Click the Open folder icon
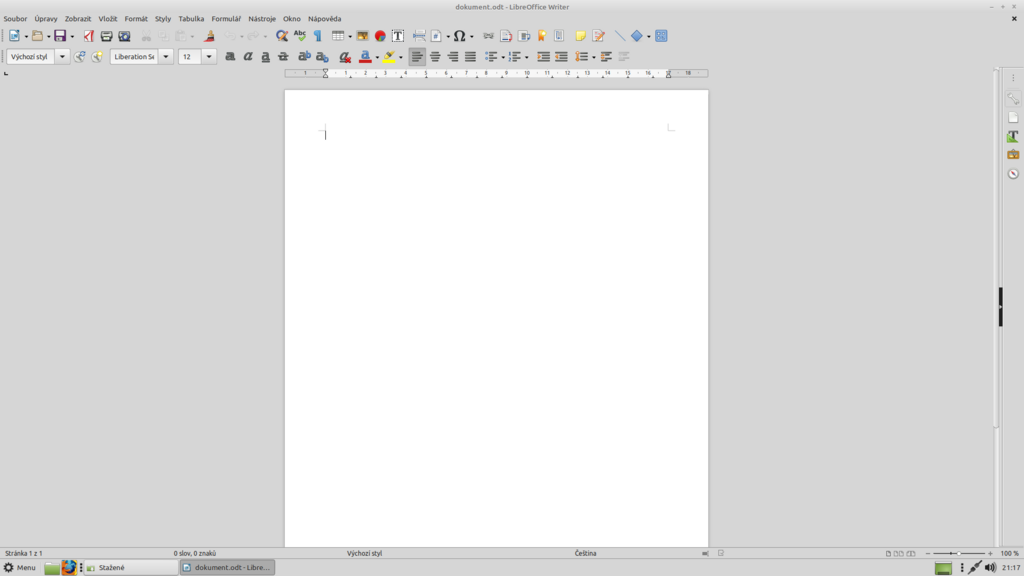Screen dimensions: 1024x576 coord(37,36)
